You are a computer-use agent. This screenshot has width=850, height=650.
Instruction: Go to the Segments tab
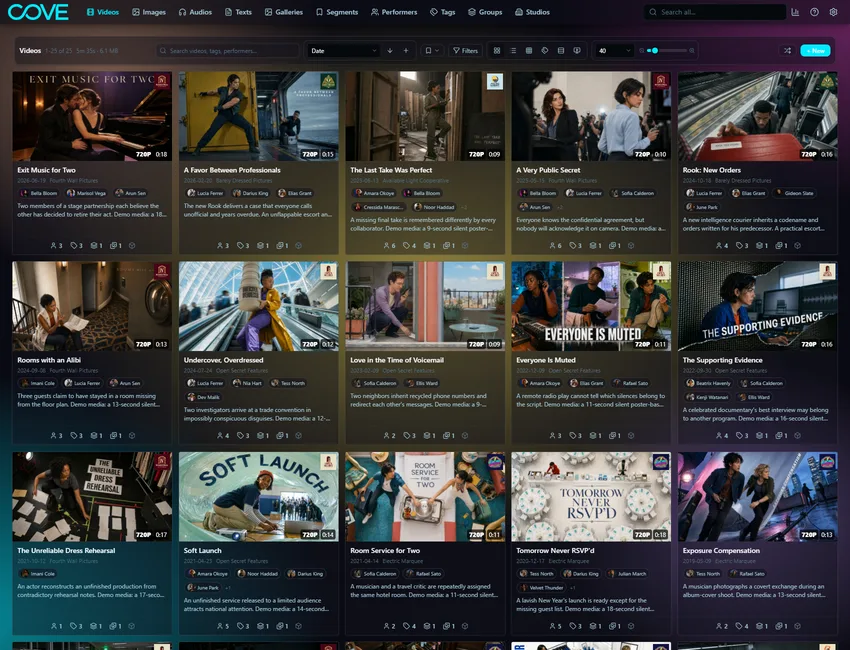(x=337, y=12)
